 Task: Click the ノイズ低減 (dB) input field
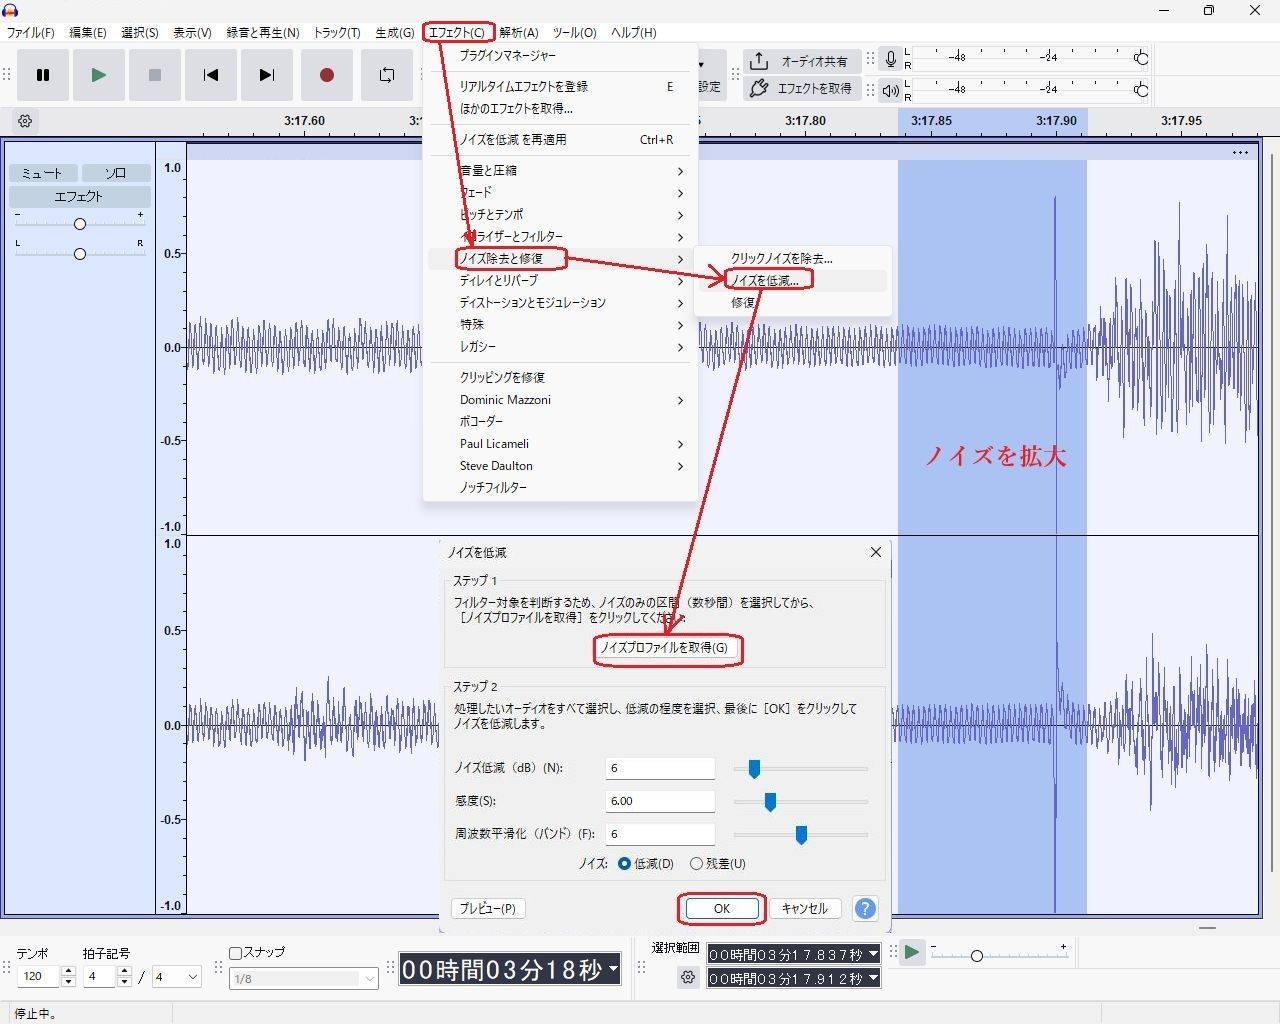point(660,768)
